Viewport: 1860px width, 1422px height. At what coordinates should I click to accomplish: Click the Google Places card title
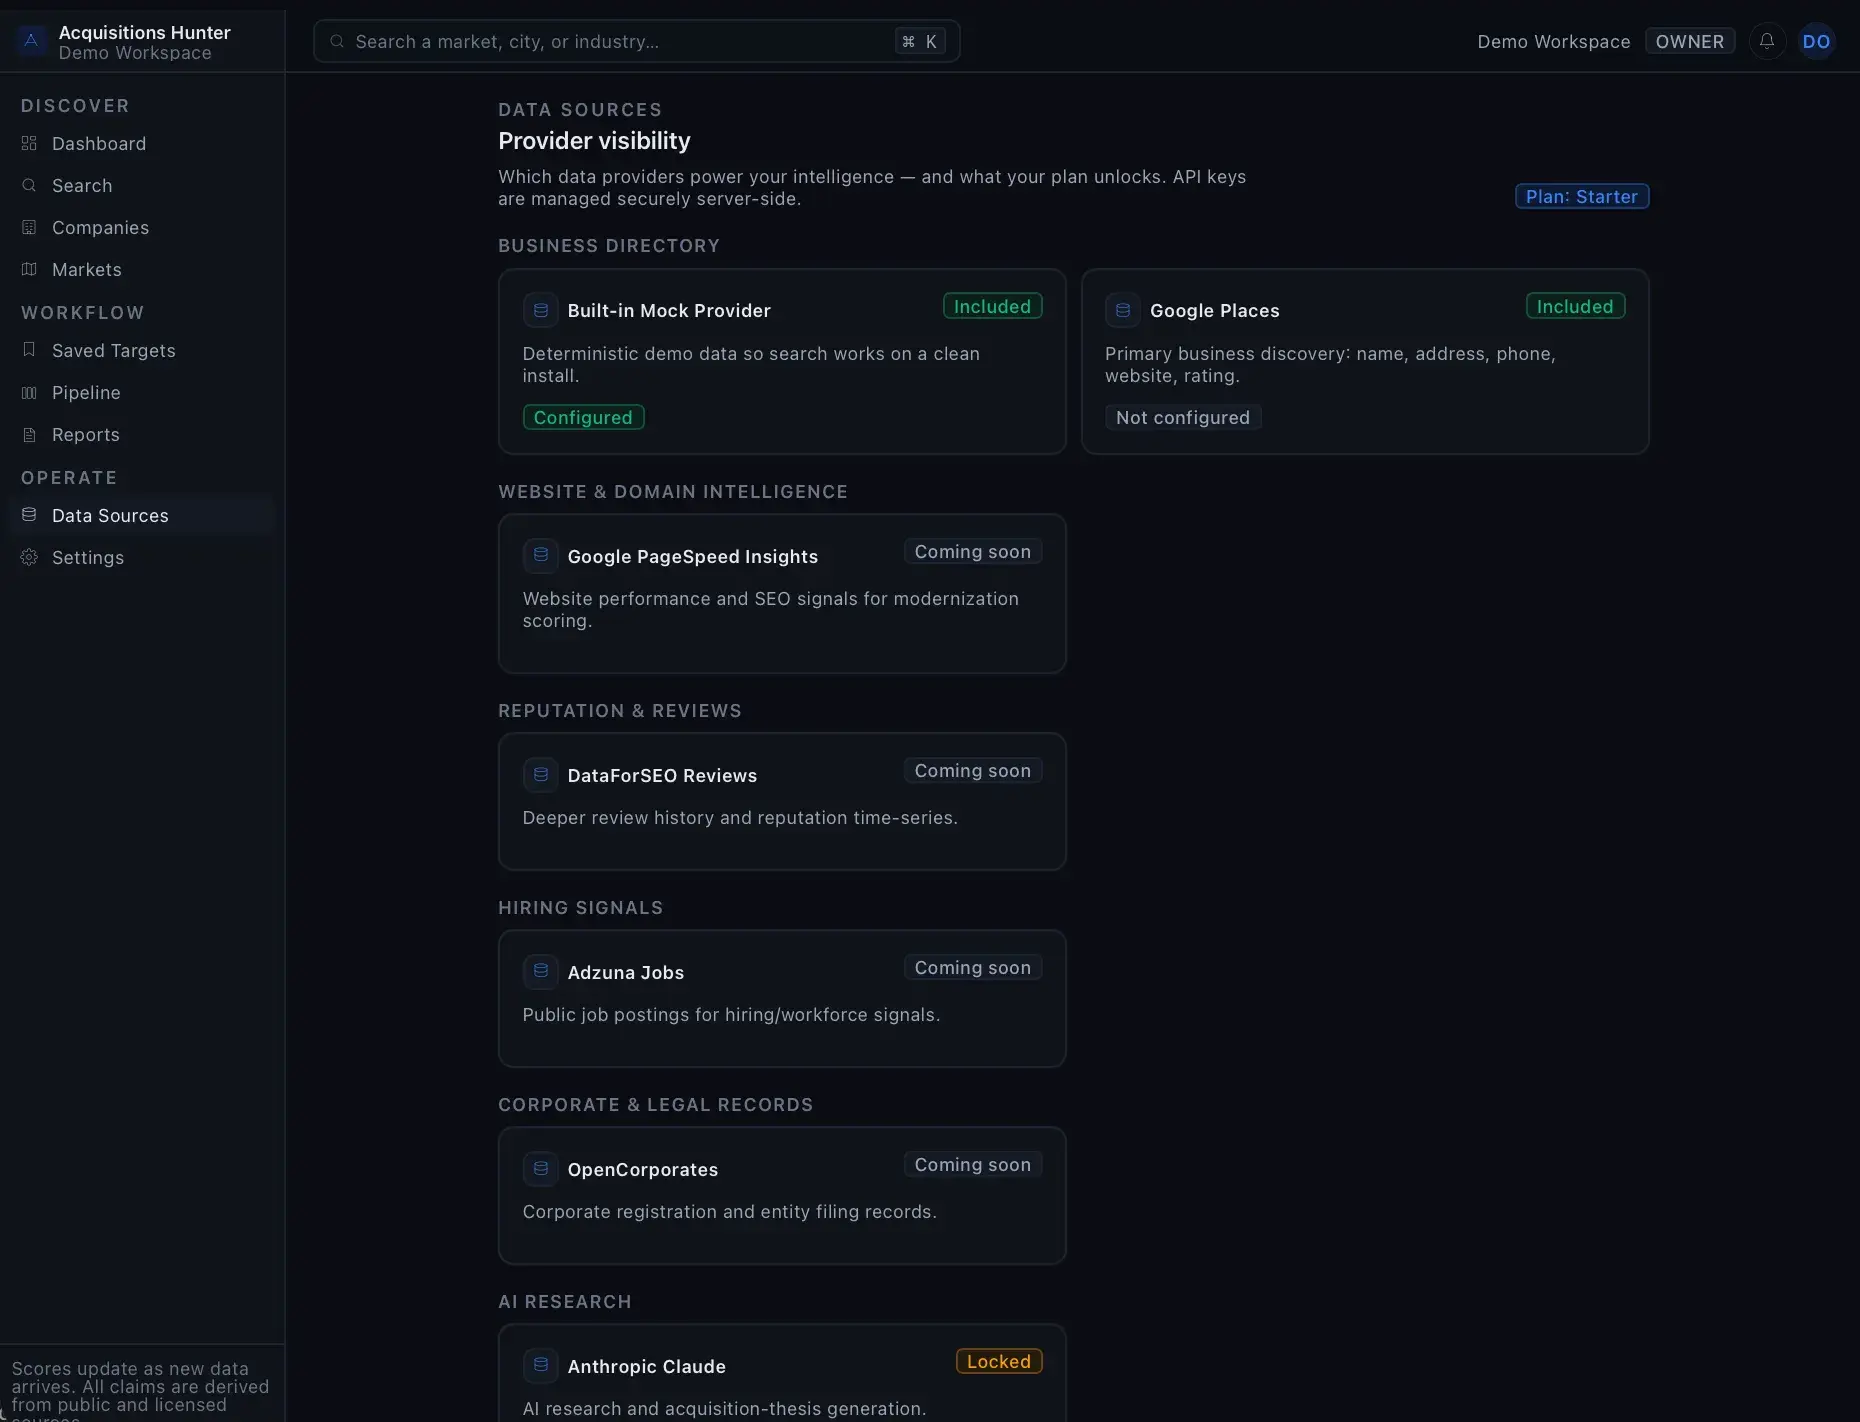[1214, 310]
